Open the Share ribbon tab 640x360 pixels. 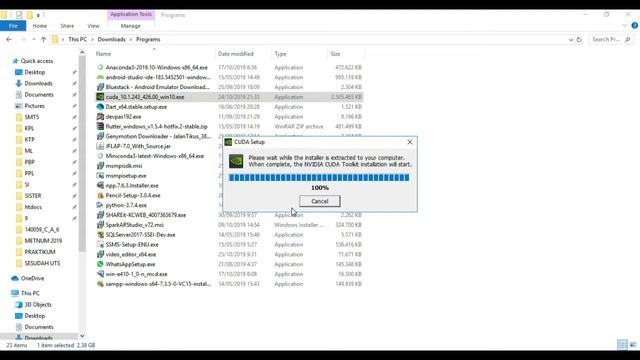(67, 26)
